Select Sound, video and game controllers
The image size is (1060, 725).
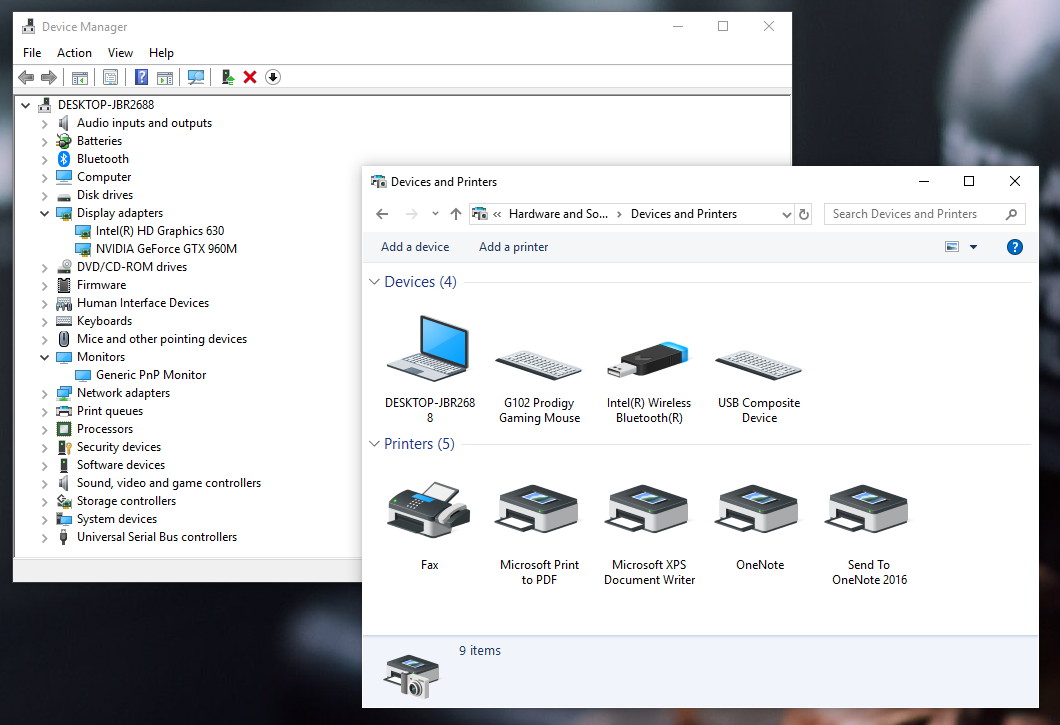(x=168, y=483)
